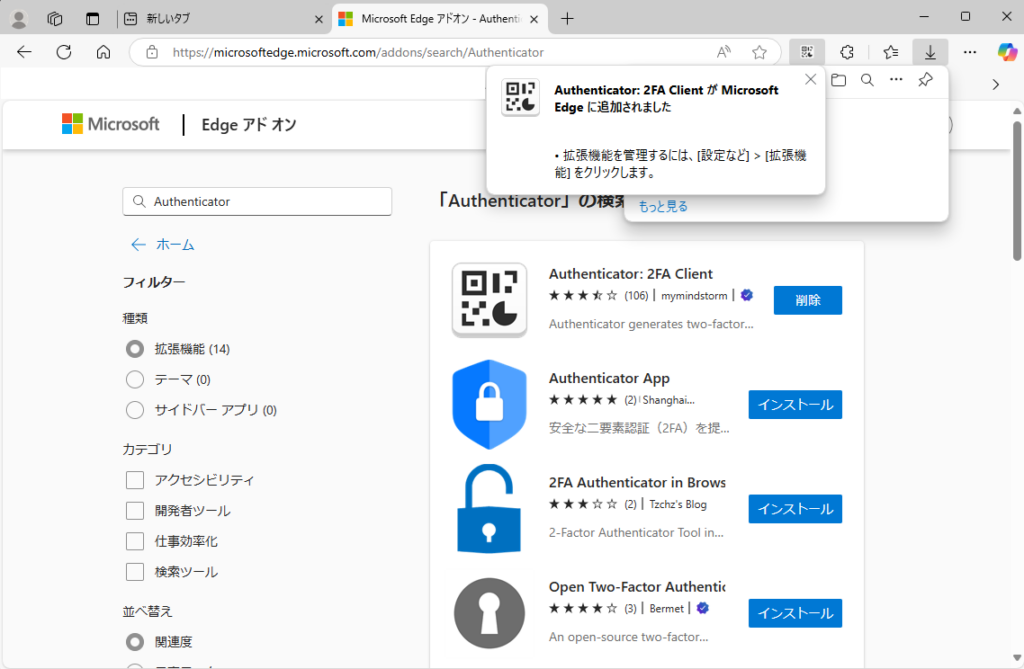Open more options in downloads panel
1024x669 pixels.
896,80
